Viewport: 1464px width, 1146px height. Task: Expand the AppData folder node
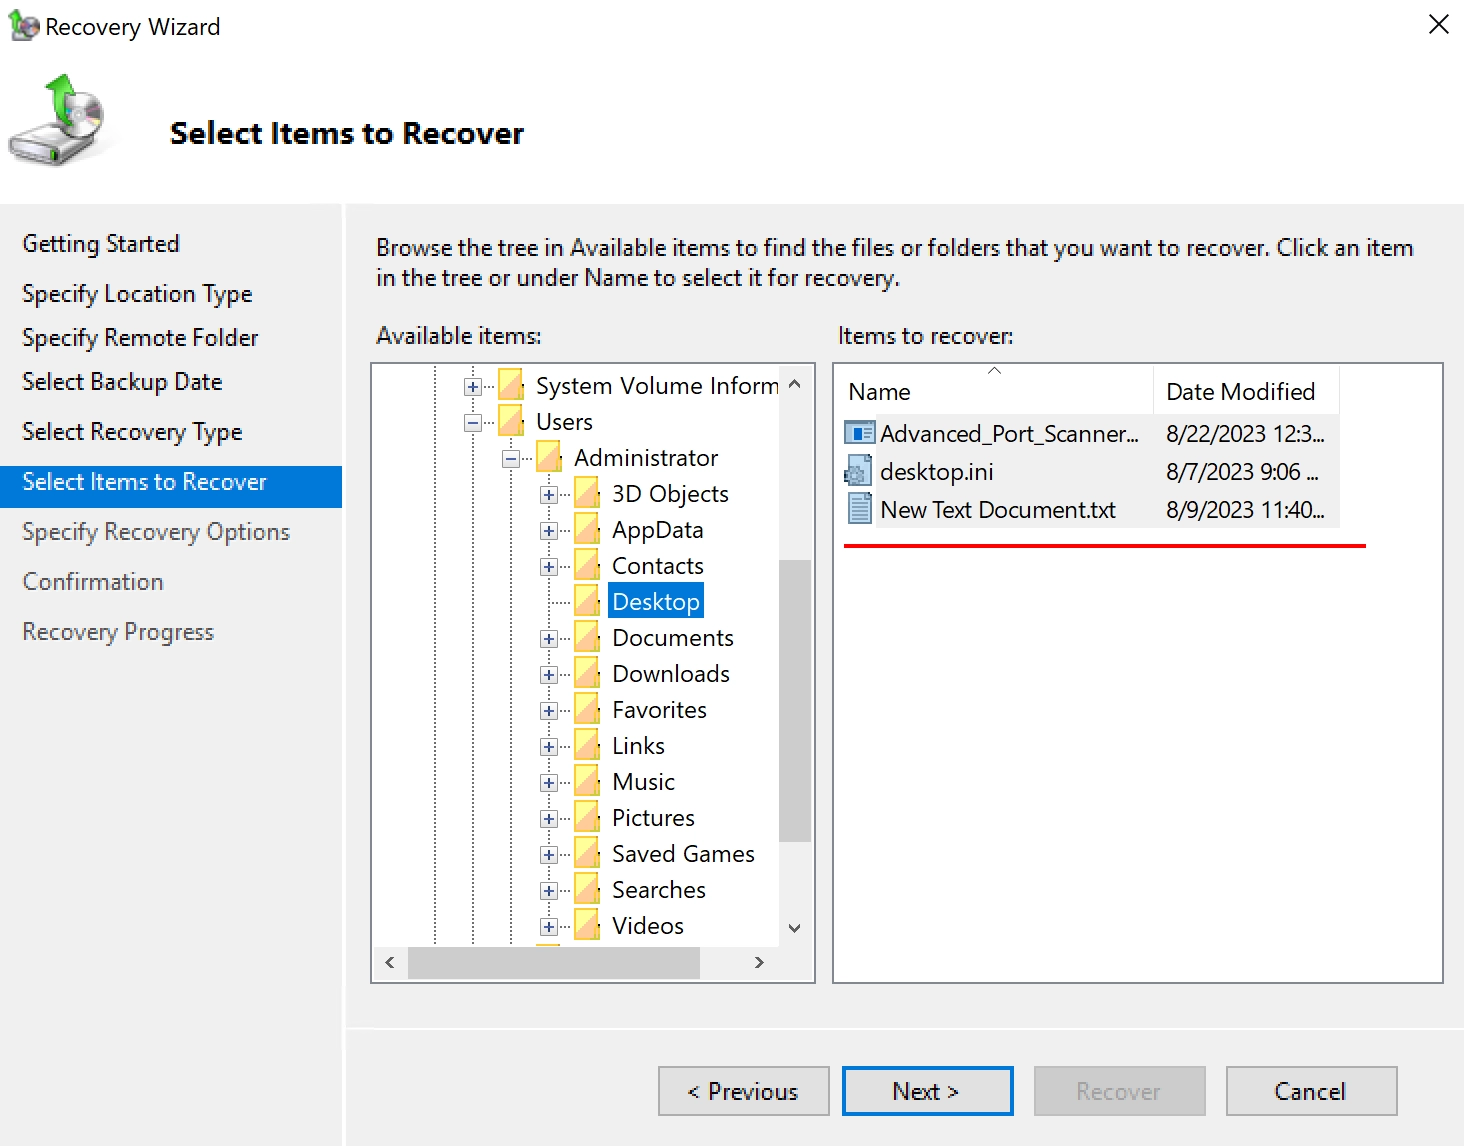(x=549, y=531)
